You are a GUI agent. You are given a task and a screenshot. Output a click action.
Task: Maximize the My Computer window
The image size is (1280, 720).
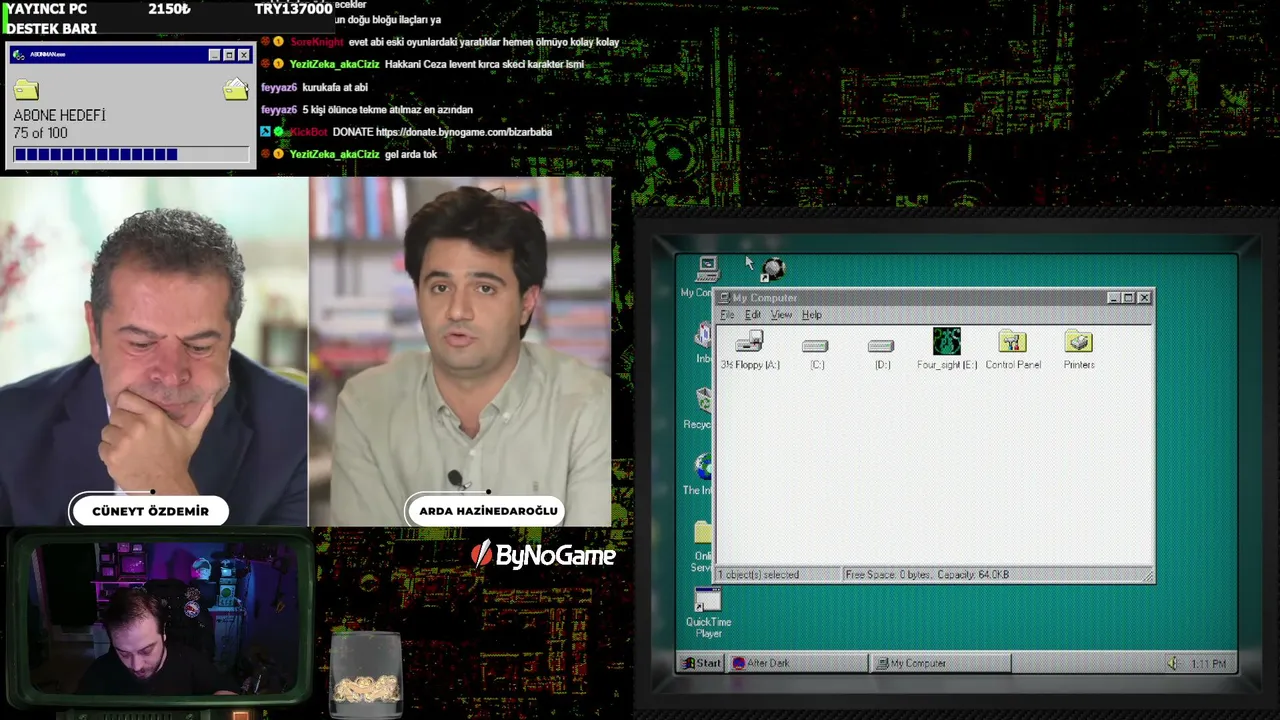click(x=1129, y=298)
